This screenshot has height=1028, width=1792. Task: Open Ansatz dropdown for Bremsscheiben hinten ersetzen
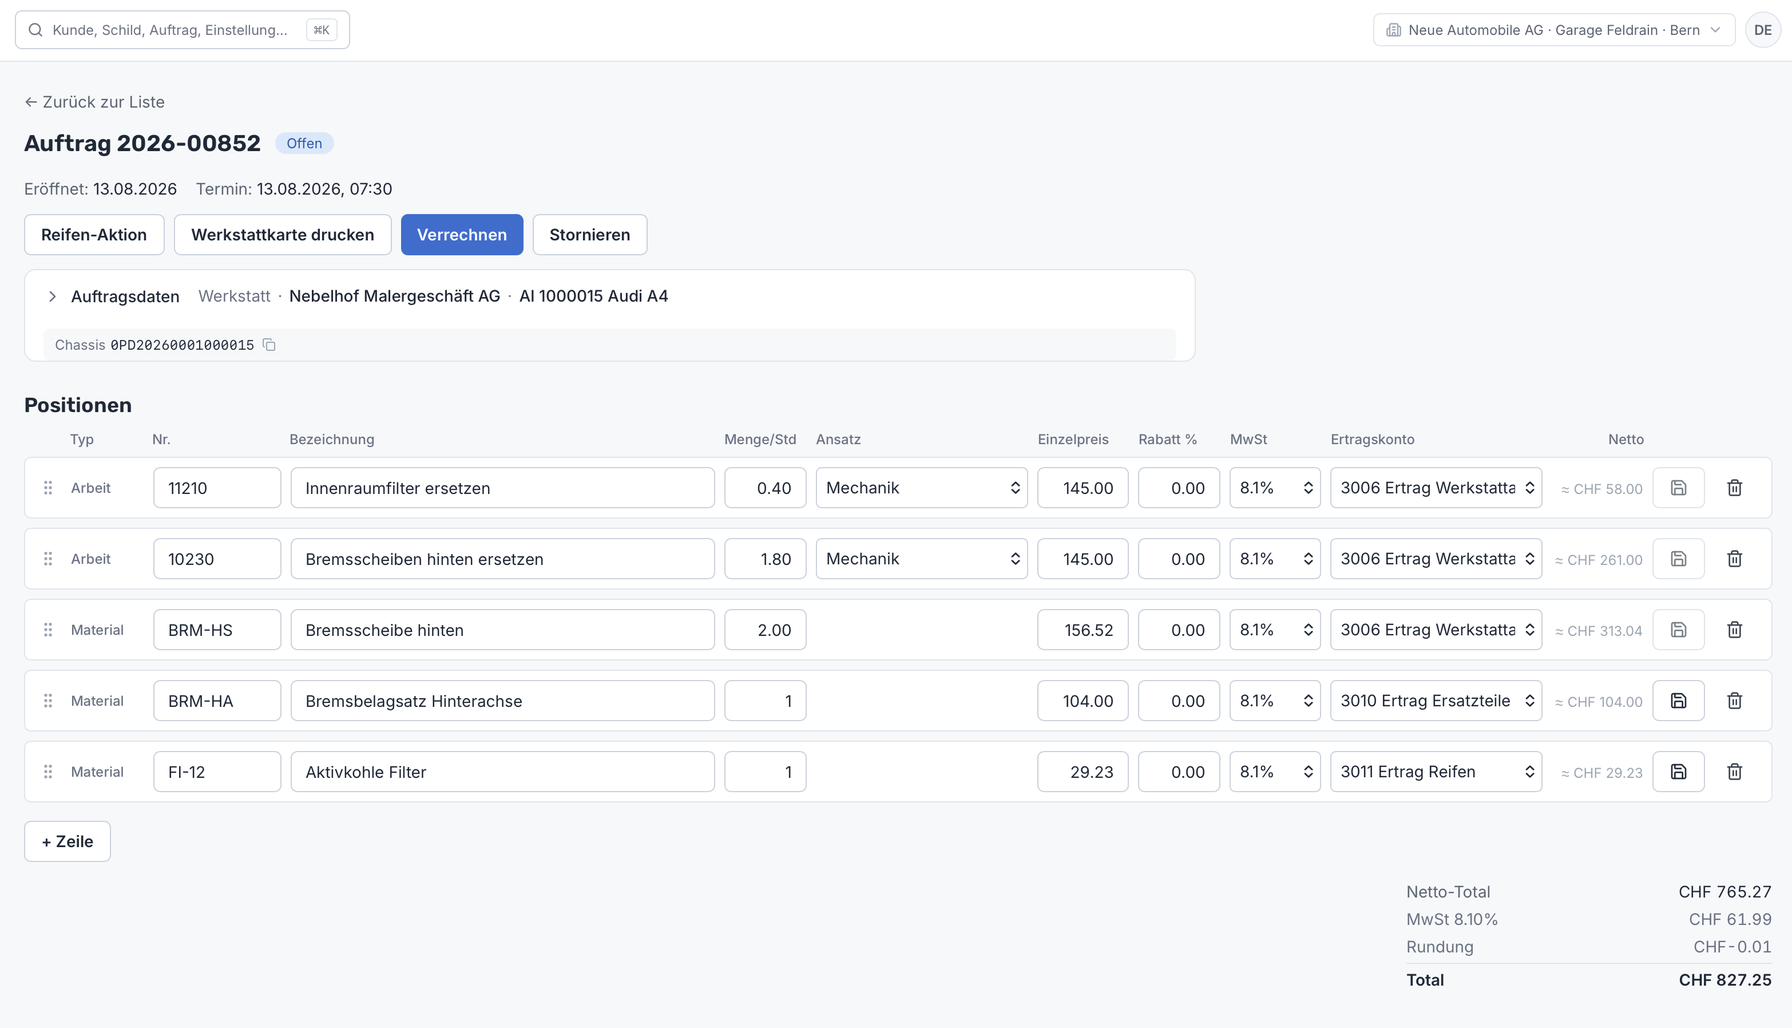pyautogui.click(x=922, y=559)
